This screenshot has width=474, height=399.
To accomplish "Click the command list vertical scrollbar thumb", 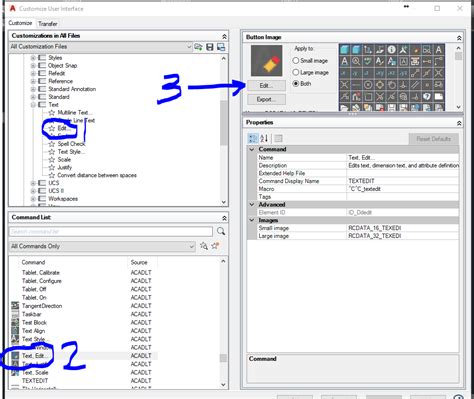I will point(223,358).
